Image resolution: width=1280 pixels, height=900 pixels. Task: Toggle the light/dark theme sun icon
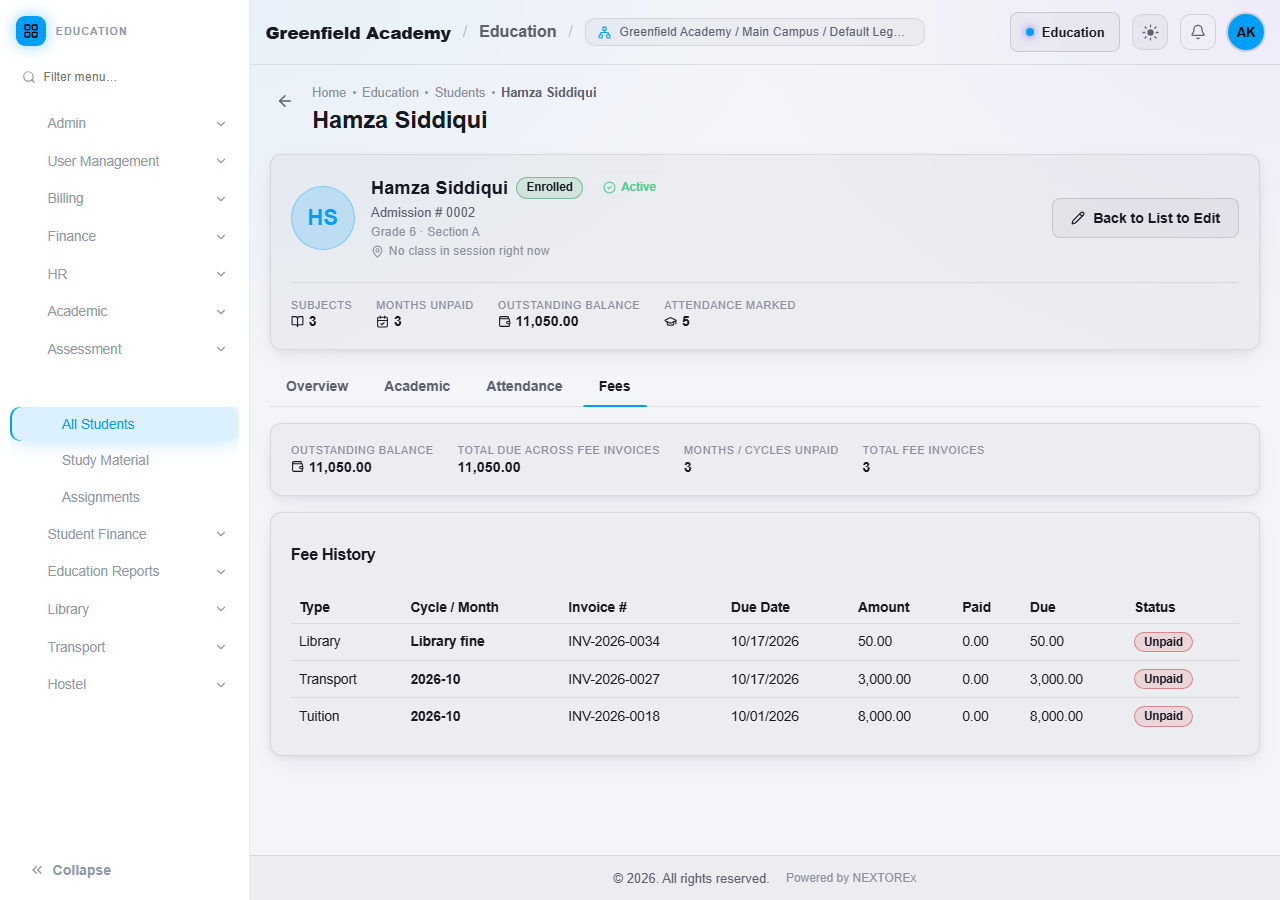(x=1150, y=32)
